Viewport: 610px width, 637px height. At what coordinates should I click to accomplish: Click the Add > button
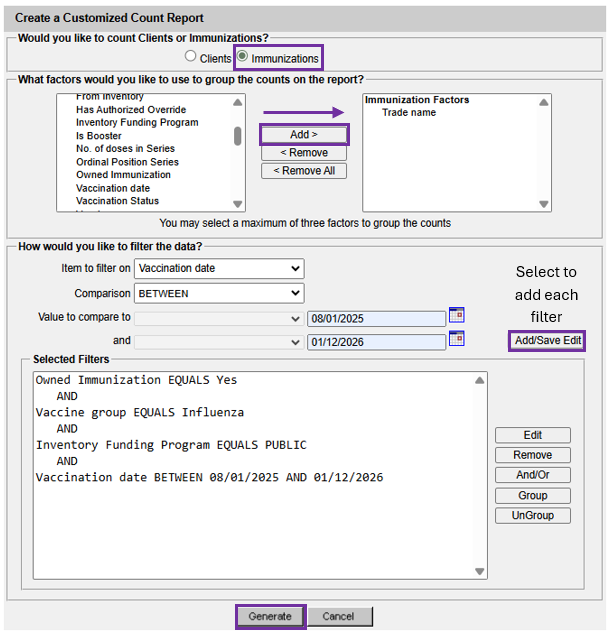coord(304,135)
